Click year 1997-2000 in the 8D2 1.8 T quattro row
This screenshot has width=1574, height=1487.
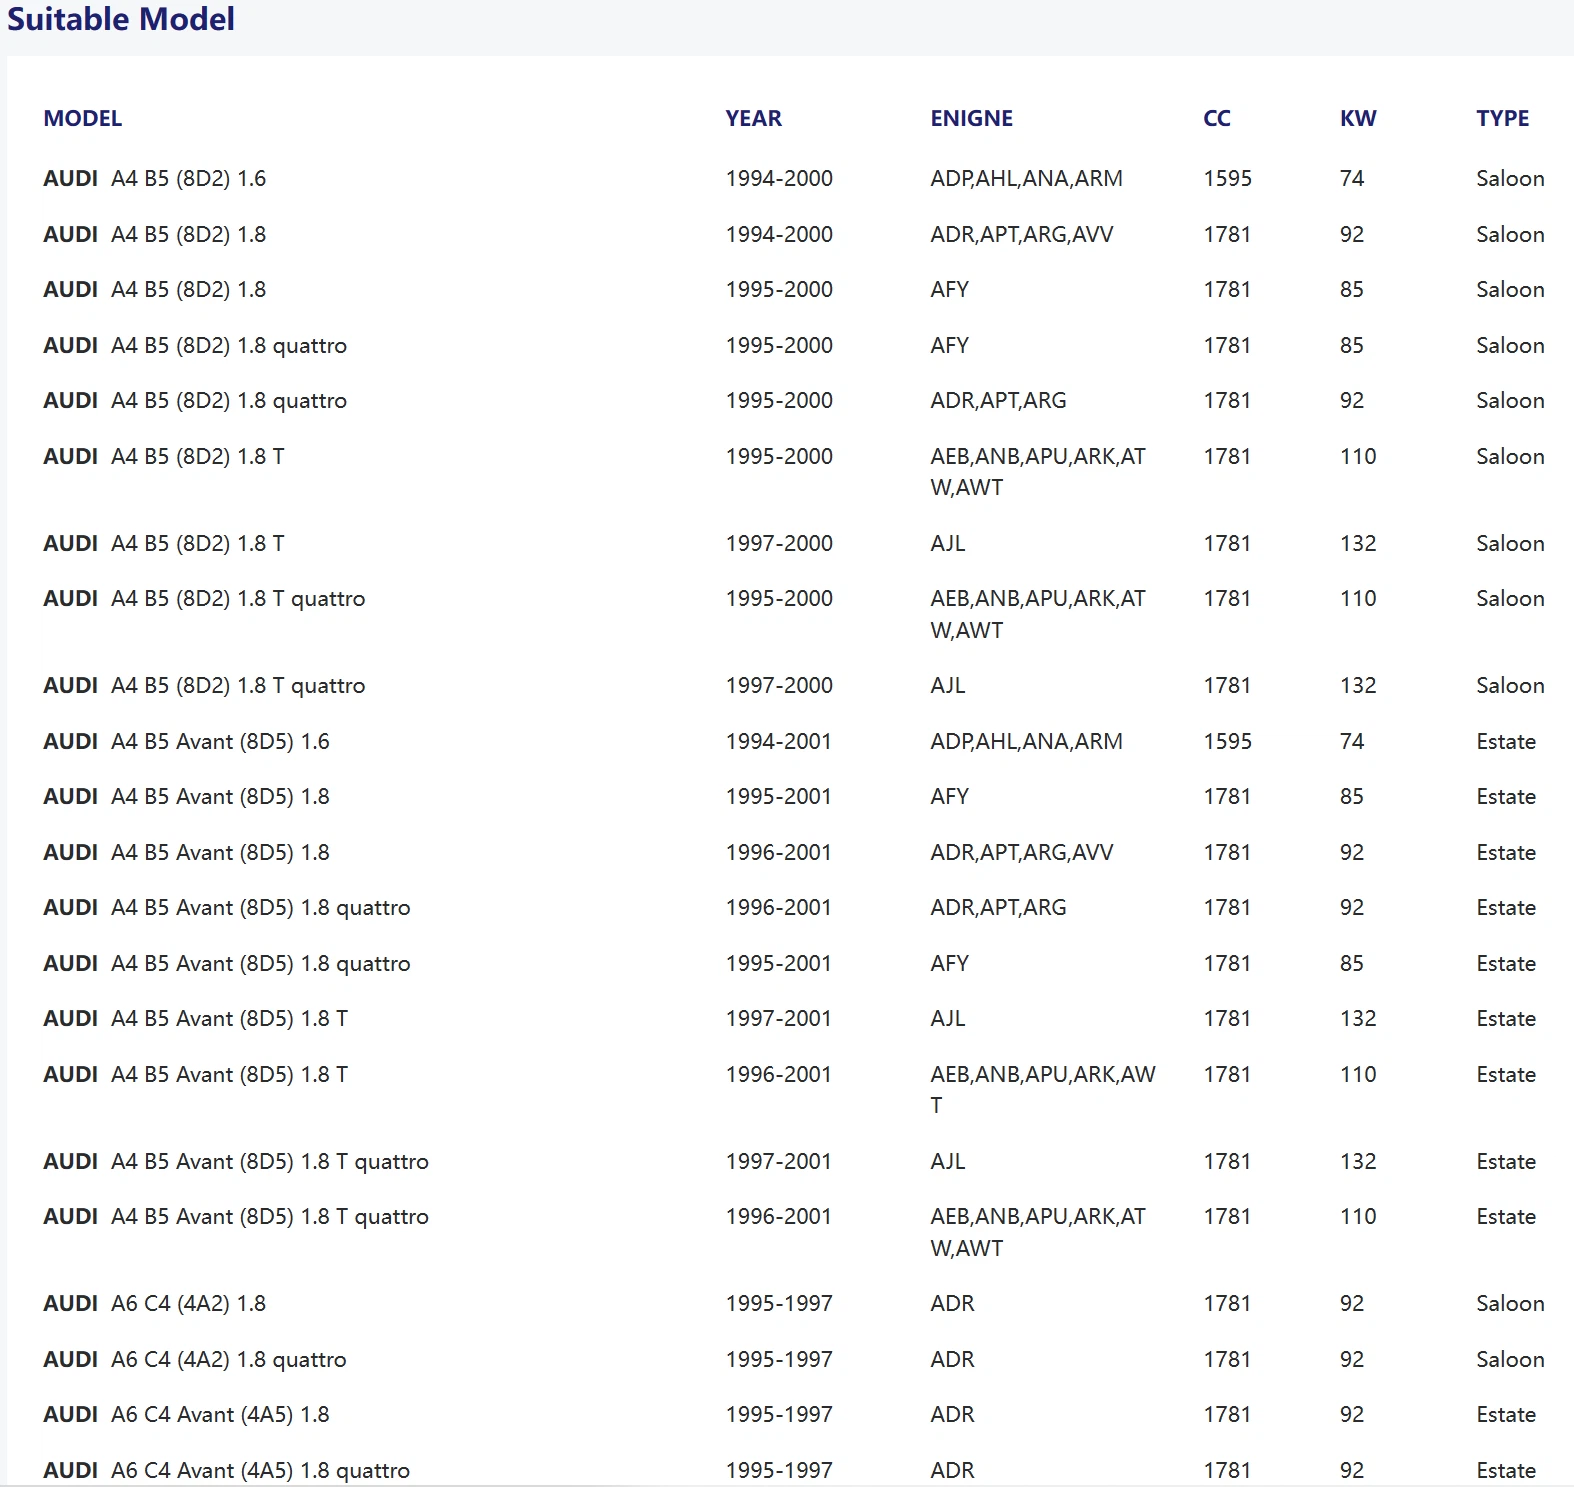tap(779, 685)
